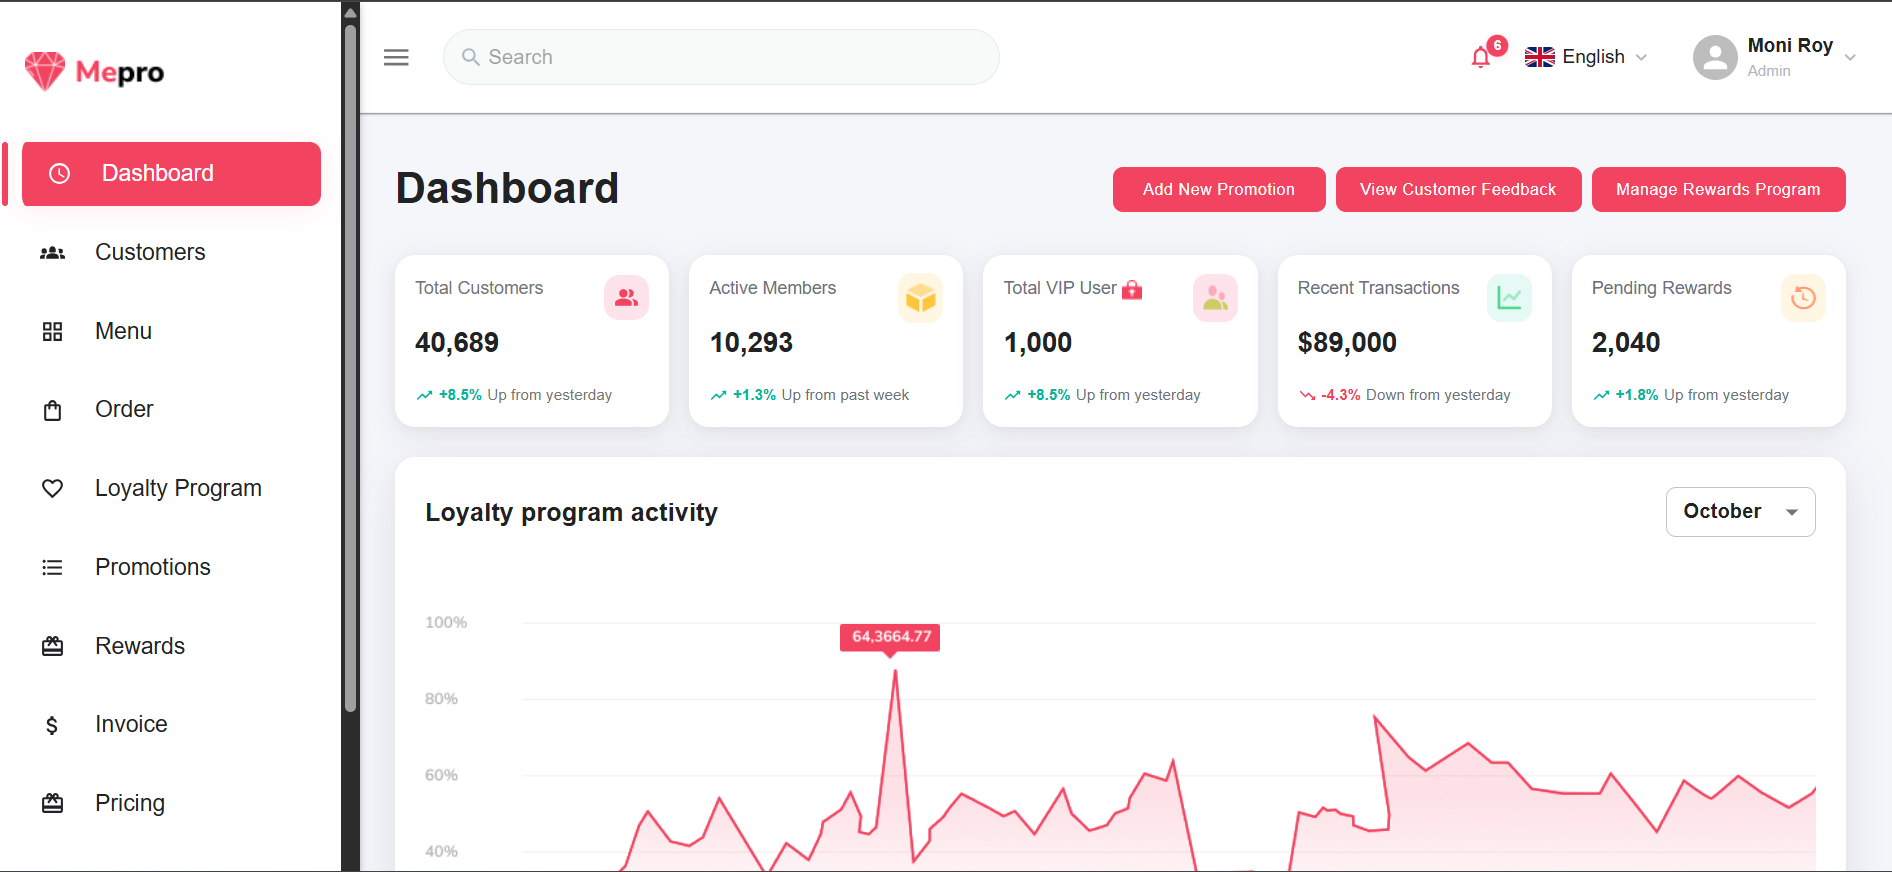Open the Customers menu item
1892x872 pixels.
[150, 252]
